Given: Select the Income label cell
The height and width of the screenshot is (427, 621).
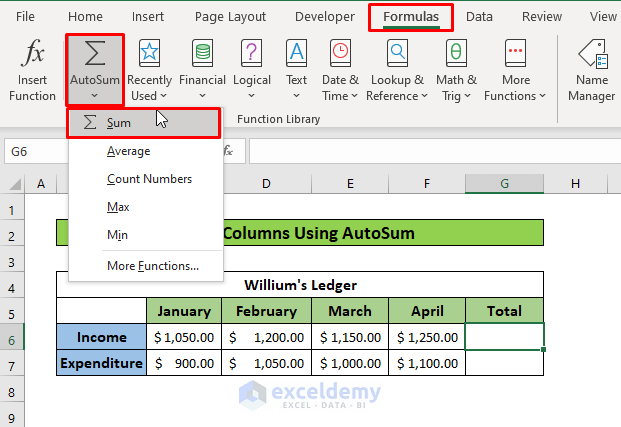Looking at the screenshot, I should (101, 337).
